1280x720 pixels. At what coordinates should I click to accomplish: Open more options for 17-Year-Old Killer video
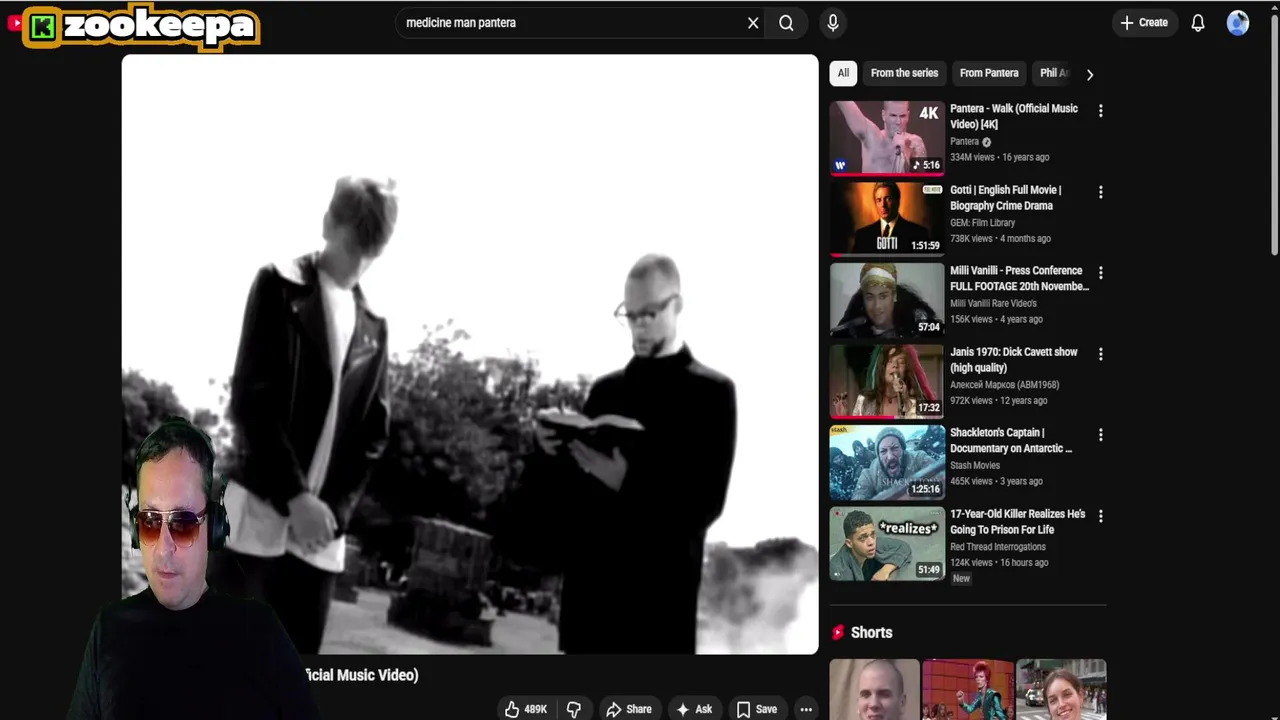[1100, 516]
